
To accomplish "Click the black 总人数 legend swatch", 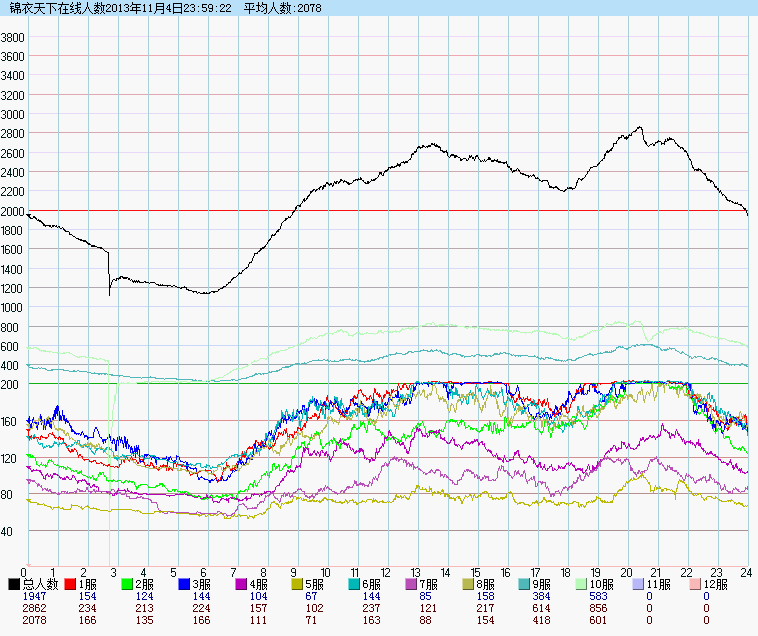I will click(x=14, y=584).
